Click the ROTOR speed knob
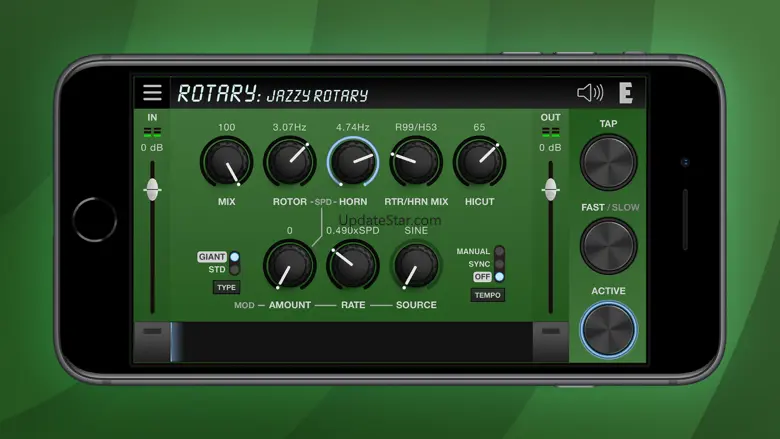The image size is (780, 439). coord(290,163)
